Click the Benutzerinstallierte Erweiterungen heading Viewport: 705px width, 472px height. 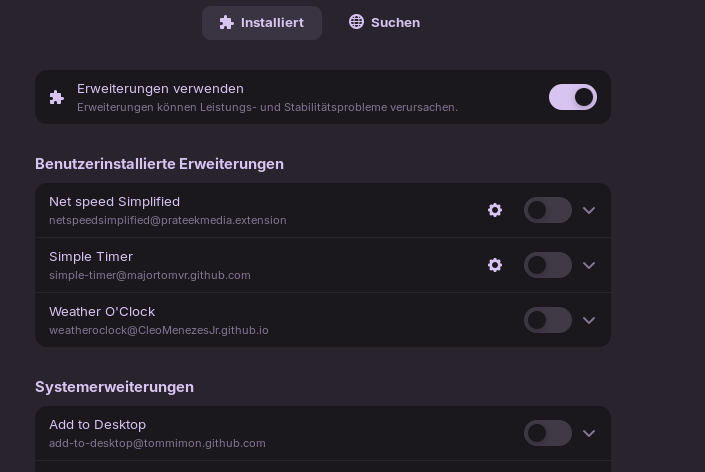159,164
